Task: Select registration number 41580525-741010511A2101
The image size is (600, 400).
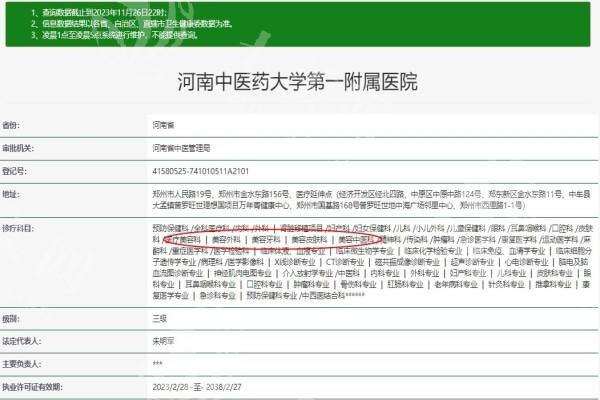Action: point(201,171)
